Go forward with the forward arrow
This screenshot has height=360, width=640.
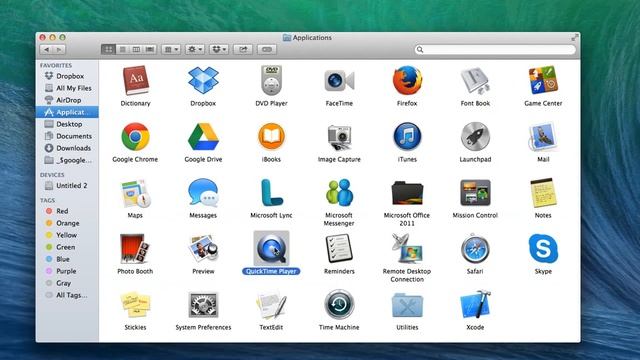pos(59,49)
